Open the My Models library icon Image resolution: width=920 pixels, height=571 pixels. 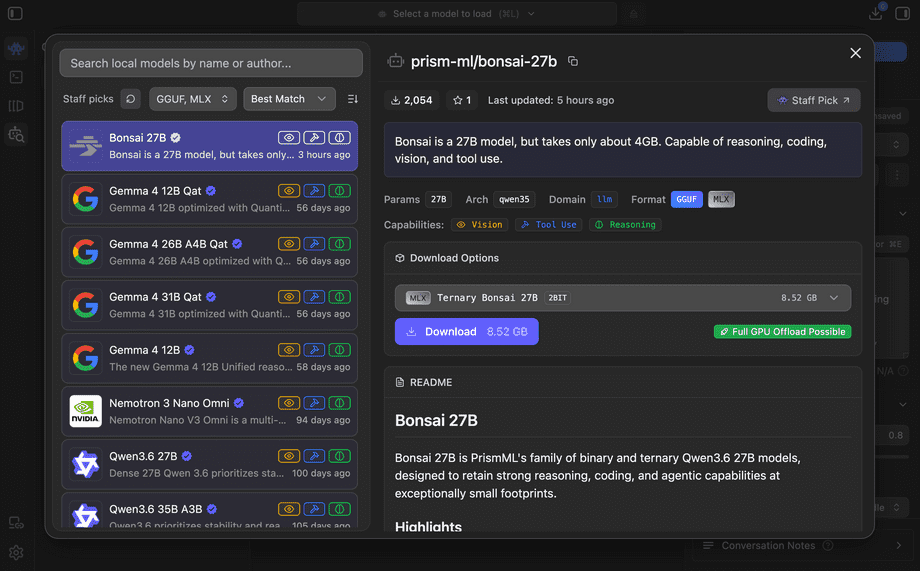[16, 106]
